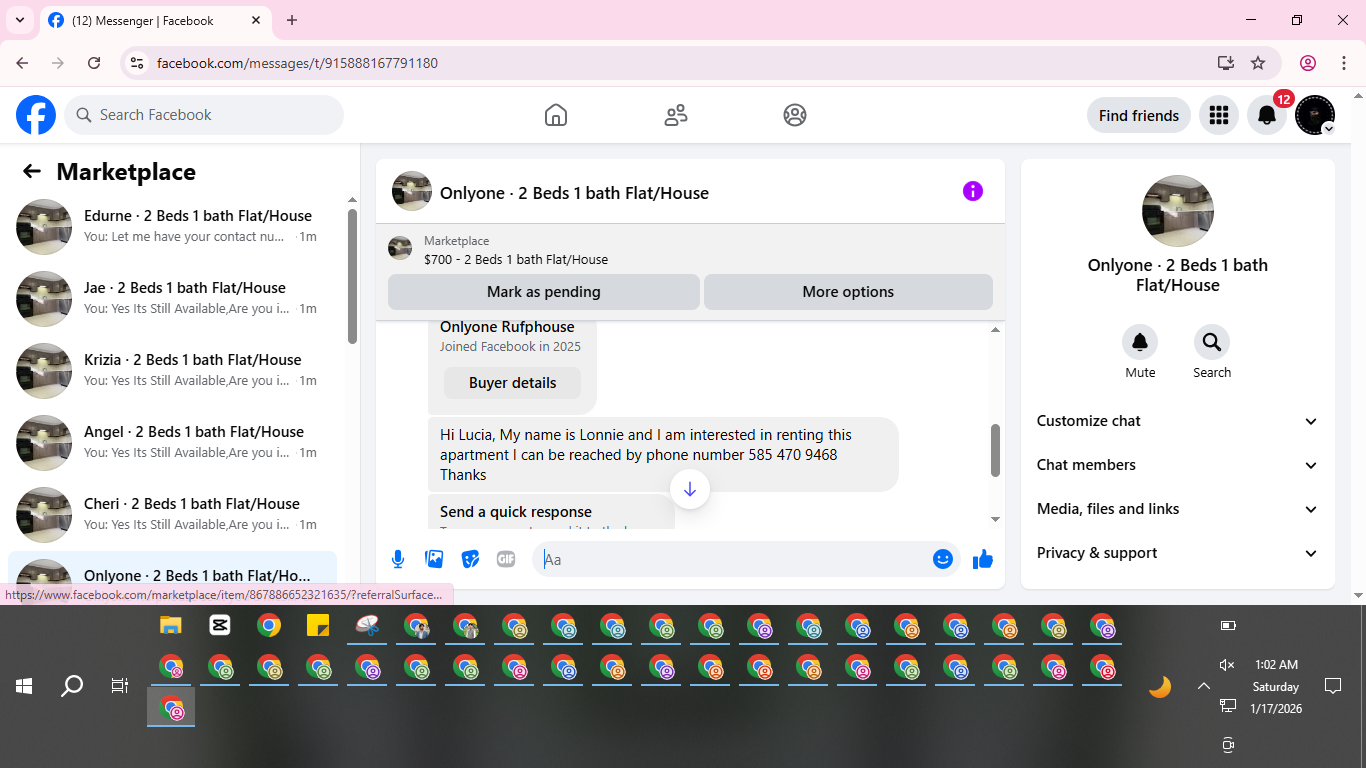Go to the Facebook Home icon
Screen dimensions: 1366x768
point(556,115)
